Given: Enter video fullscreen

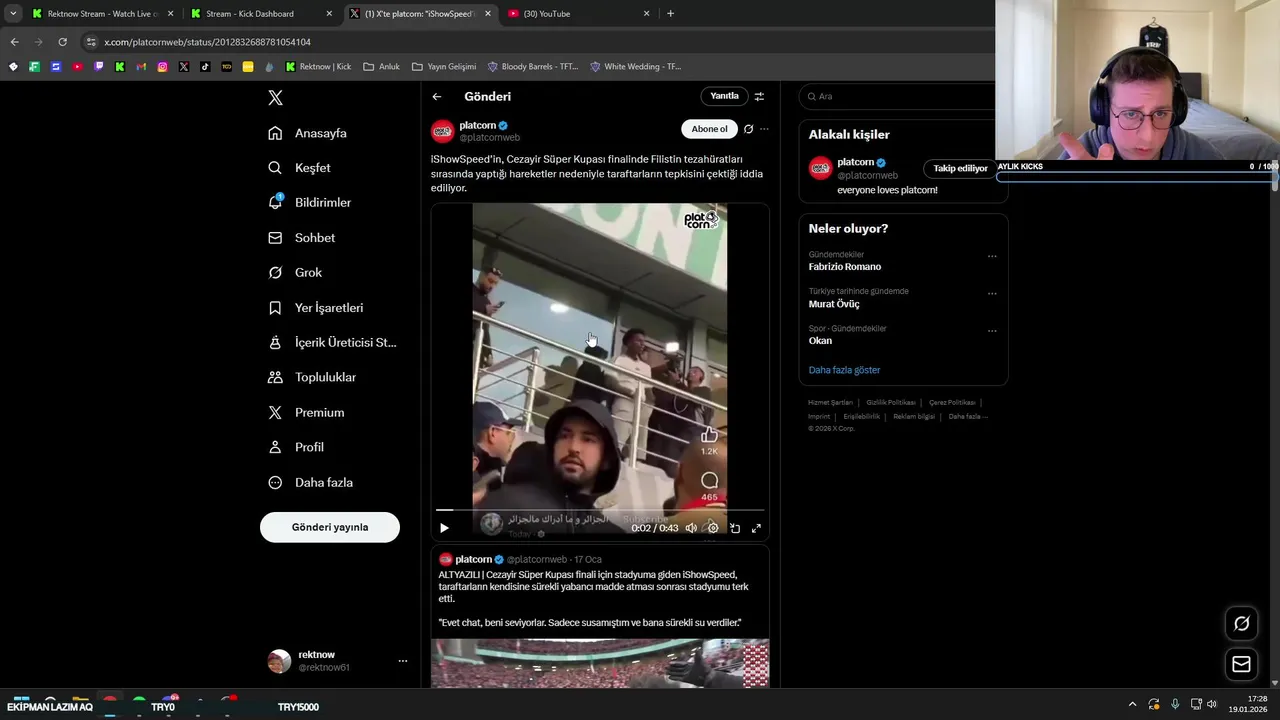Looking at the screenshot, I should pos(757,528).
